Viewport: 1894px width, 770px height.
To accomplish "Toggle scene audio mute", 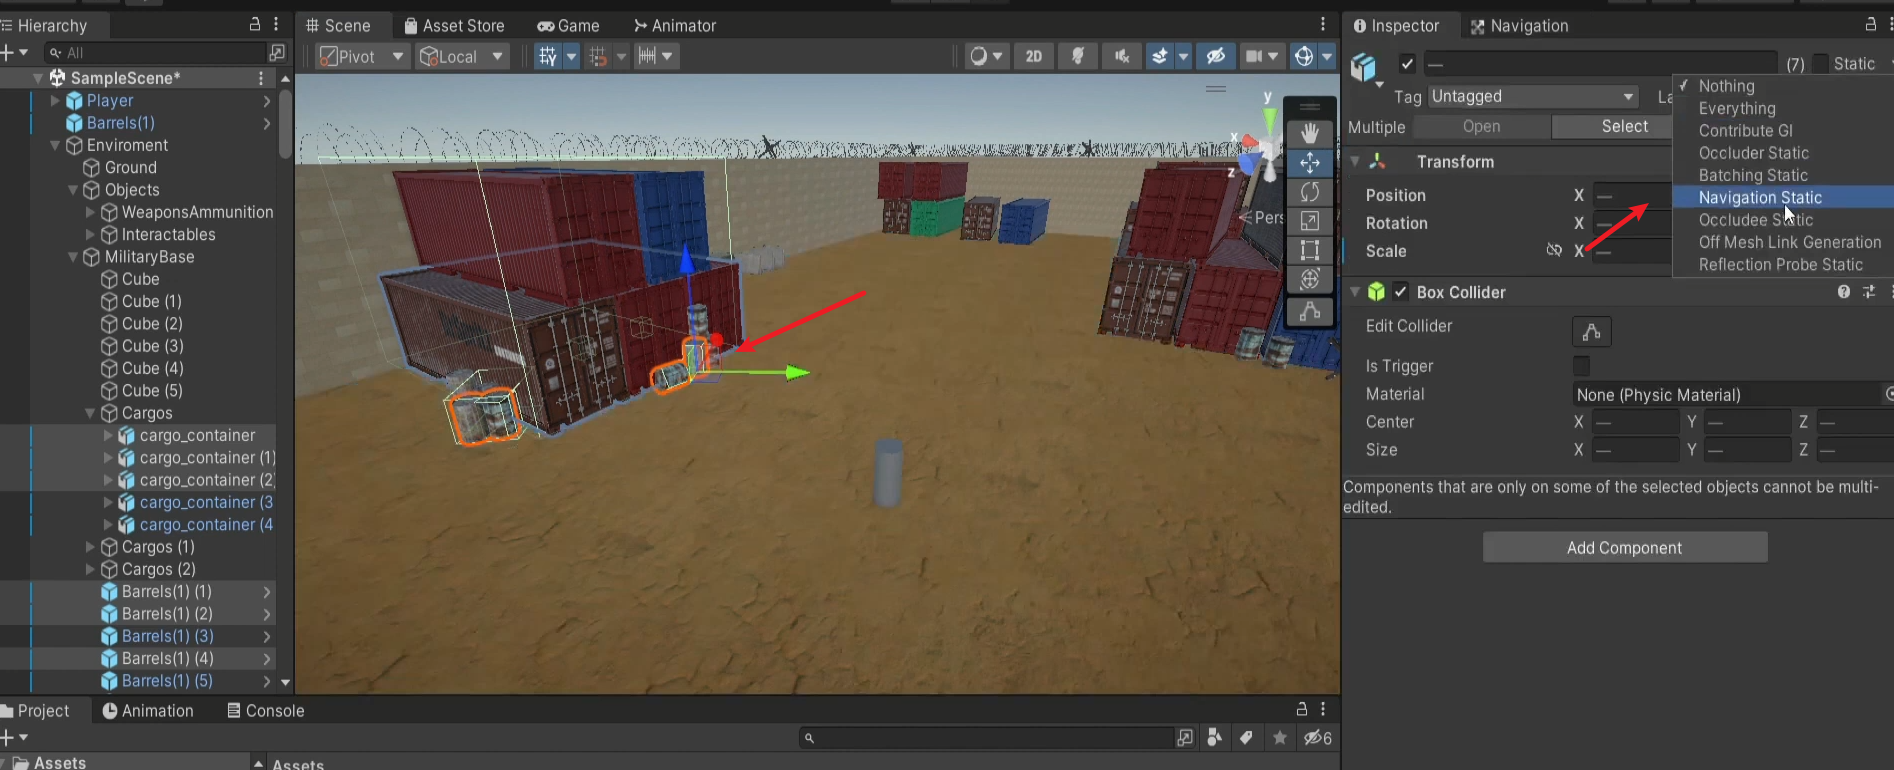I will pyautogui.click(x=1122, y=56).
